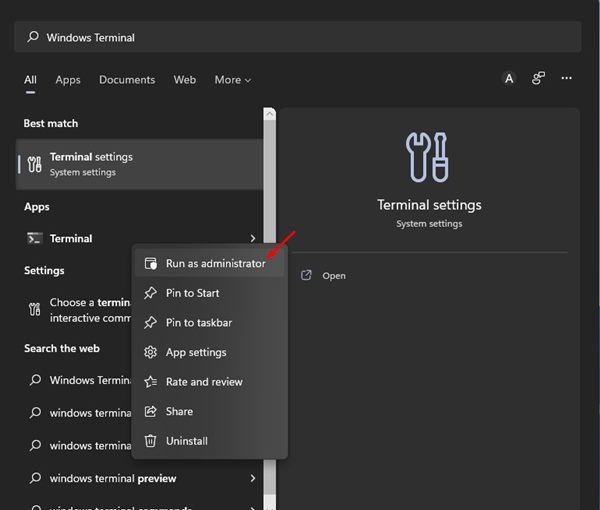
Task: Switch to the Web tab
Action: coord(184,80)
